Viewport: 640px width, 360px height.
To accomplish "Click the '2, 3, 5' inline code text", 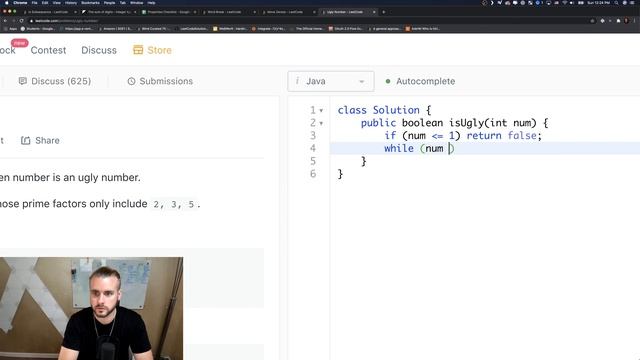I will pos(173,204).
